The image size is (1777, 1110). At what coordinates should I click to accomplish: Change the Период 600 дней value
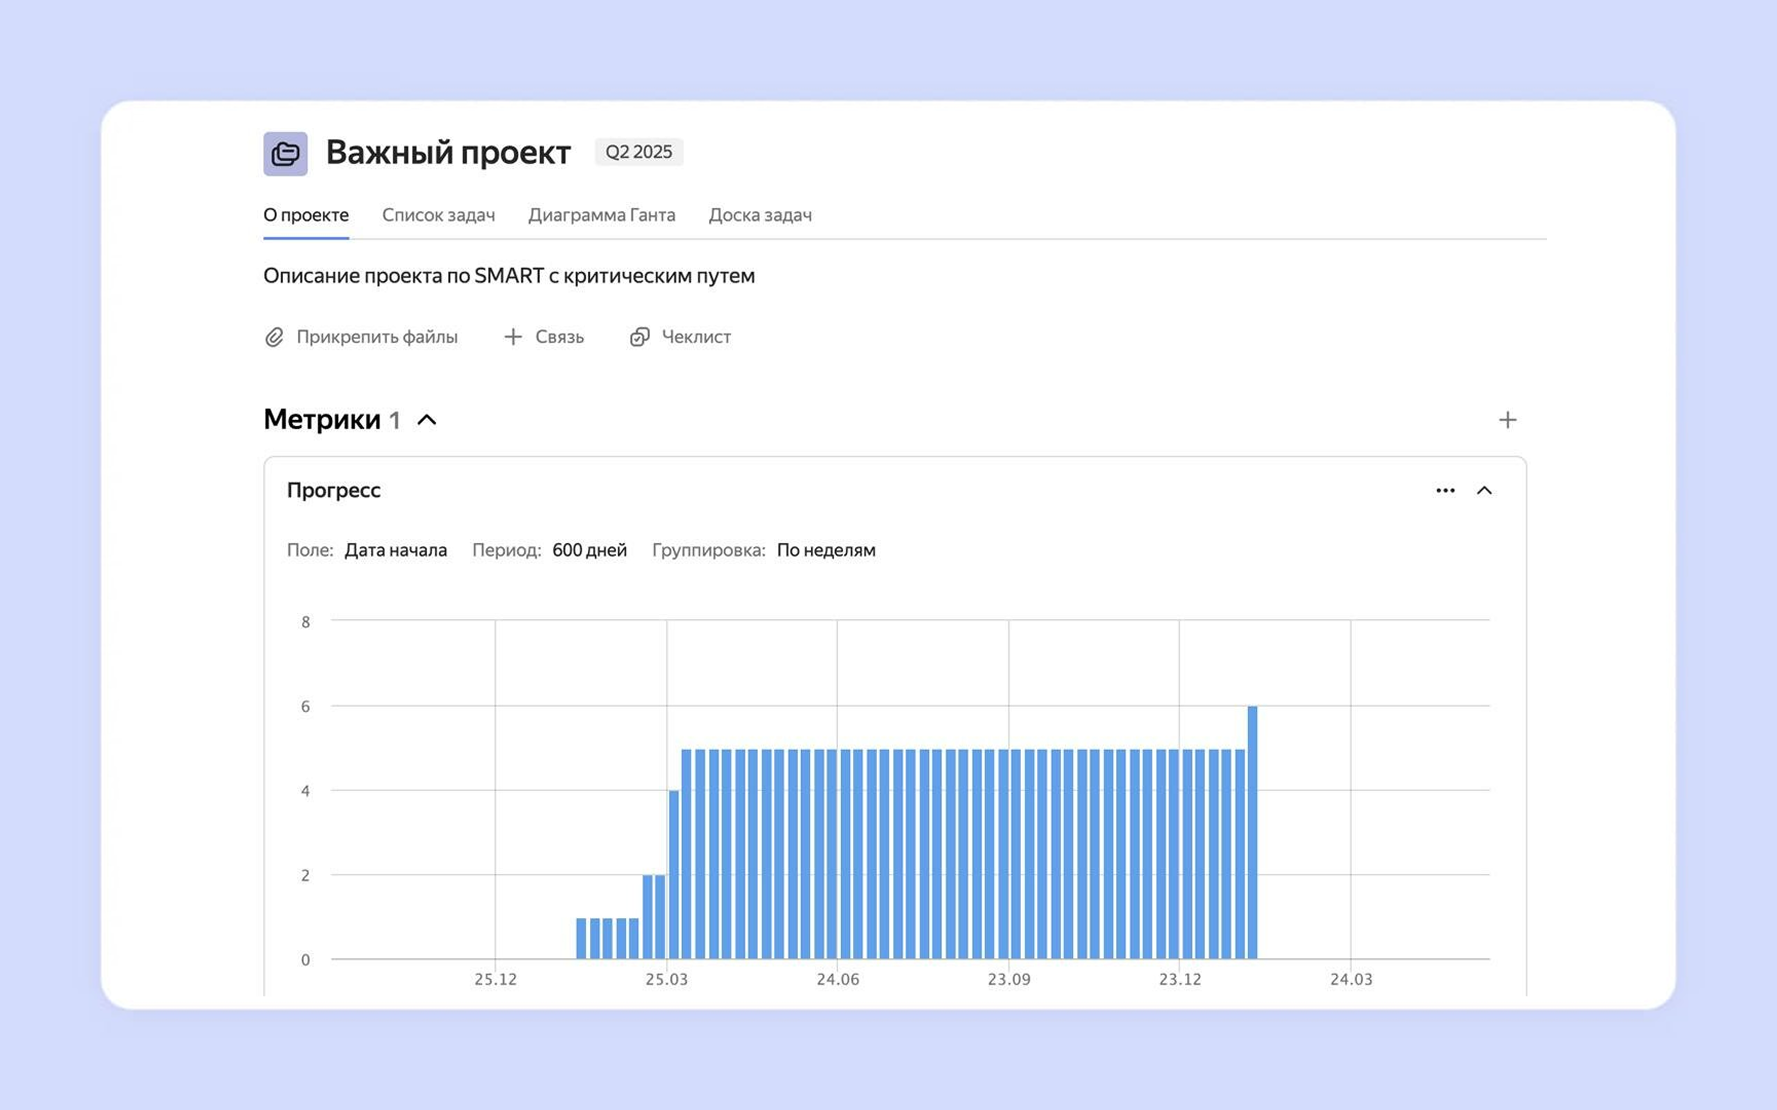589,550
